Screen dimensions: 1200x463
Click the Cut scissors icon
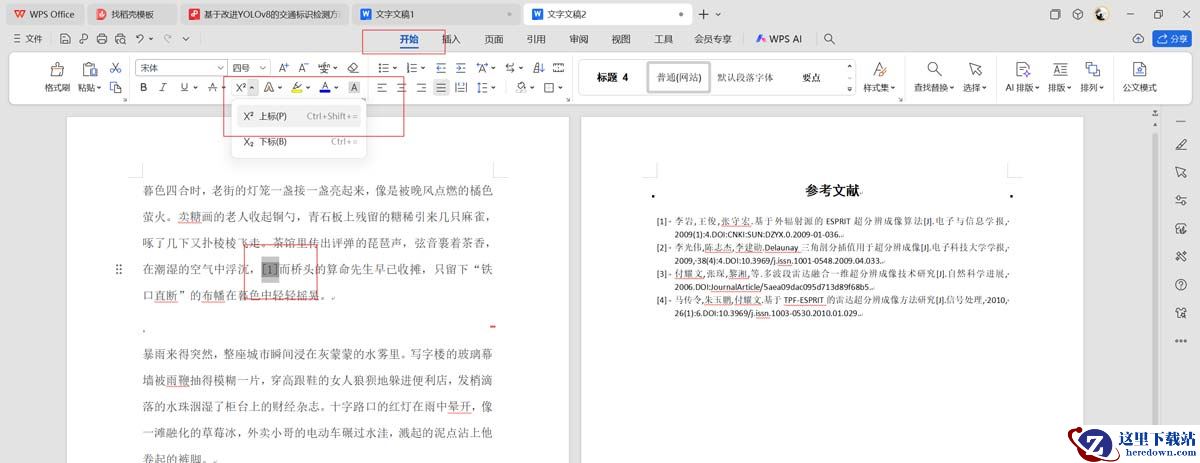coord(116,67)
